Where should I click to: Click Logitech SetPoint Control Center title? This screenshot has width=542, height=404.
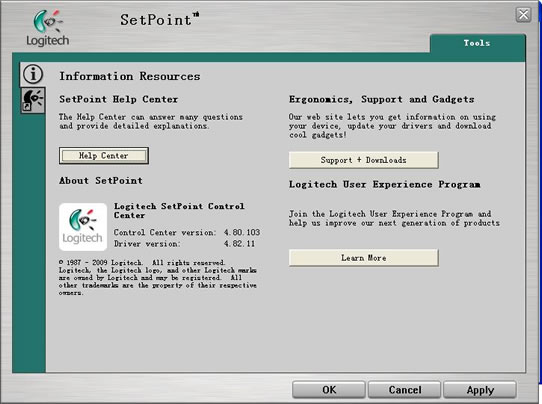tap(179, 210)
